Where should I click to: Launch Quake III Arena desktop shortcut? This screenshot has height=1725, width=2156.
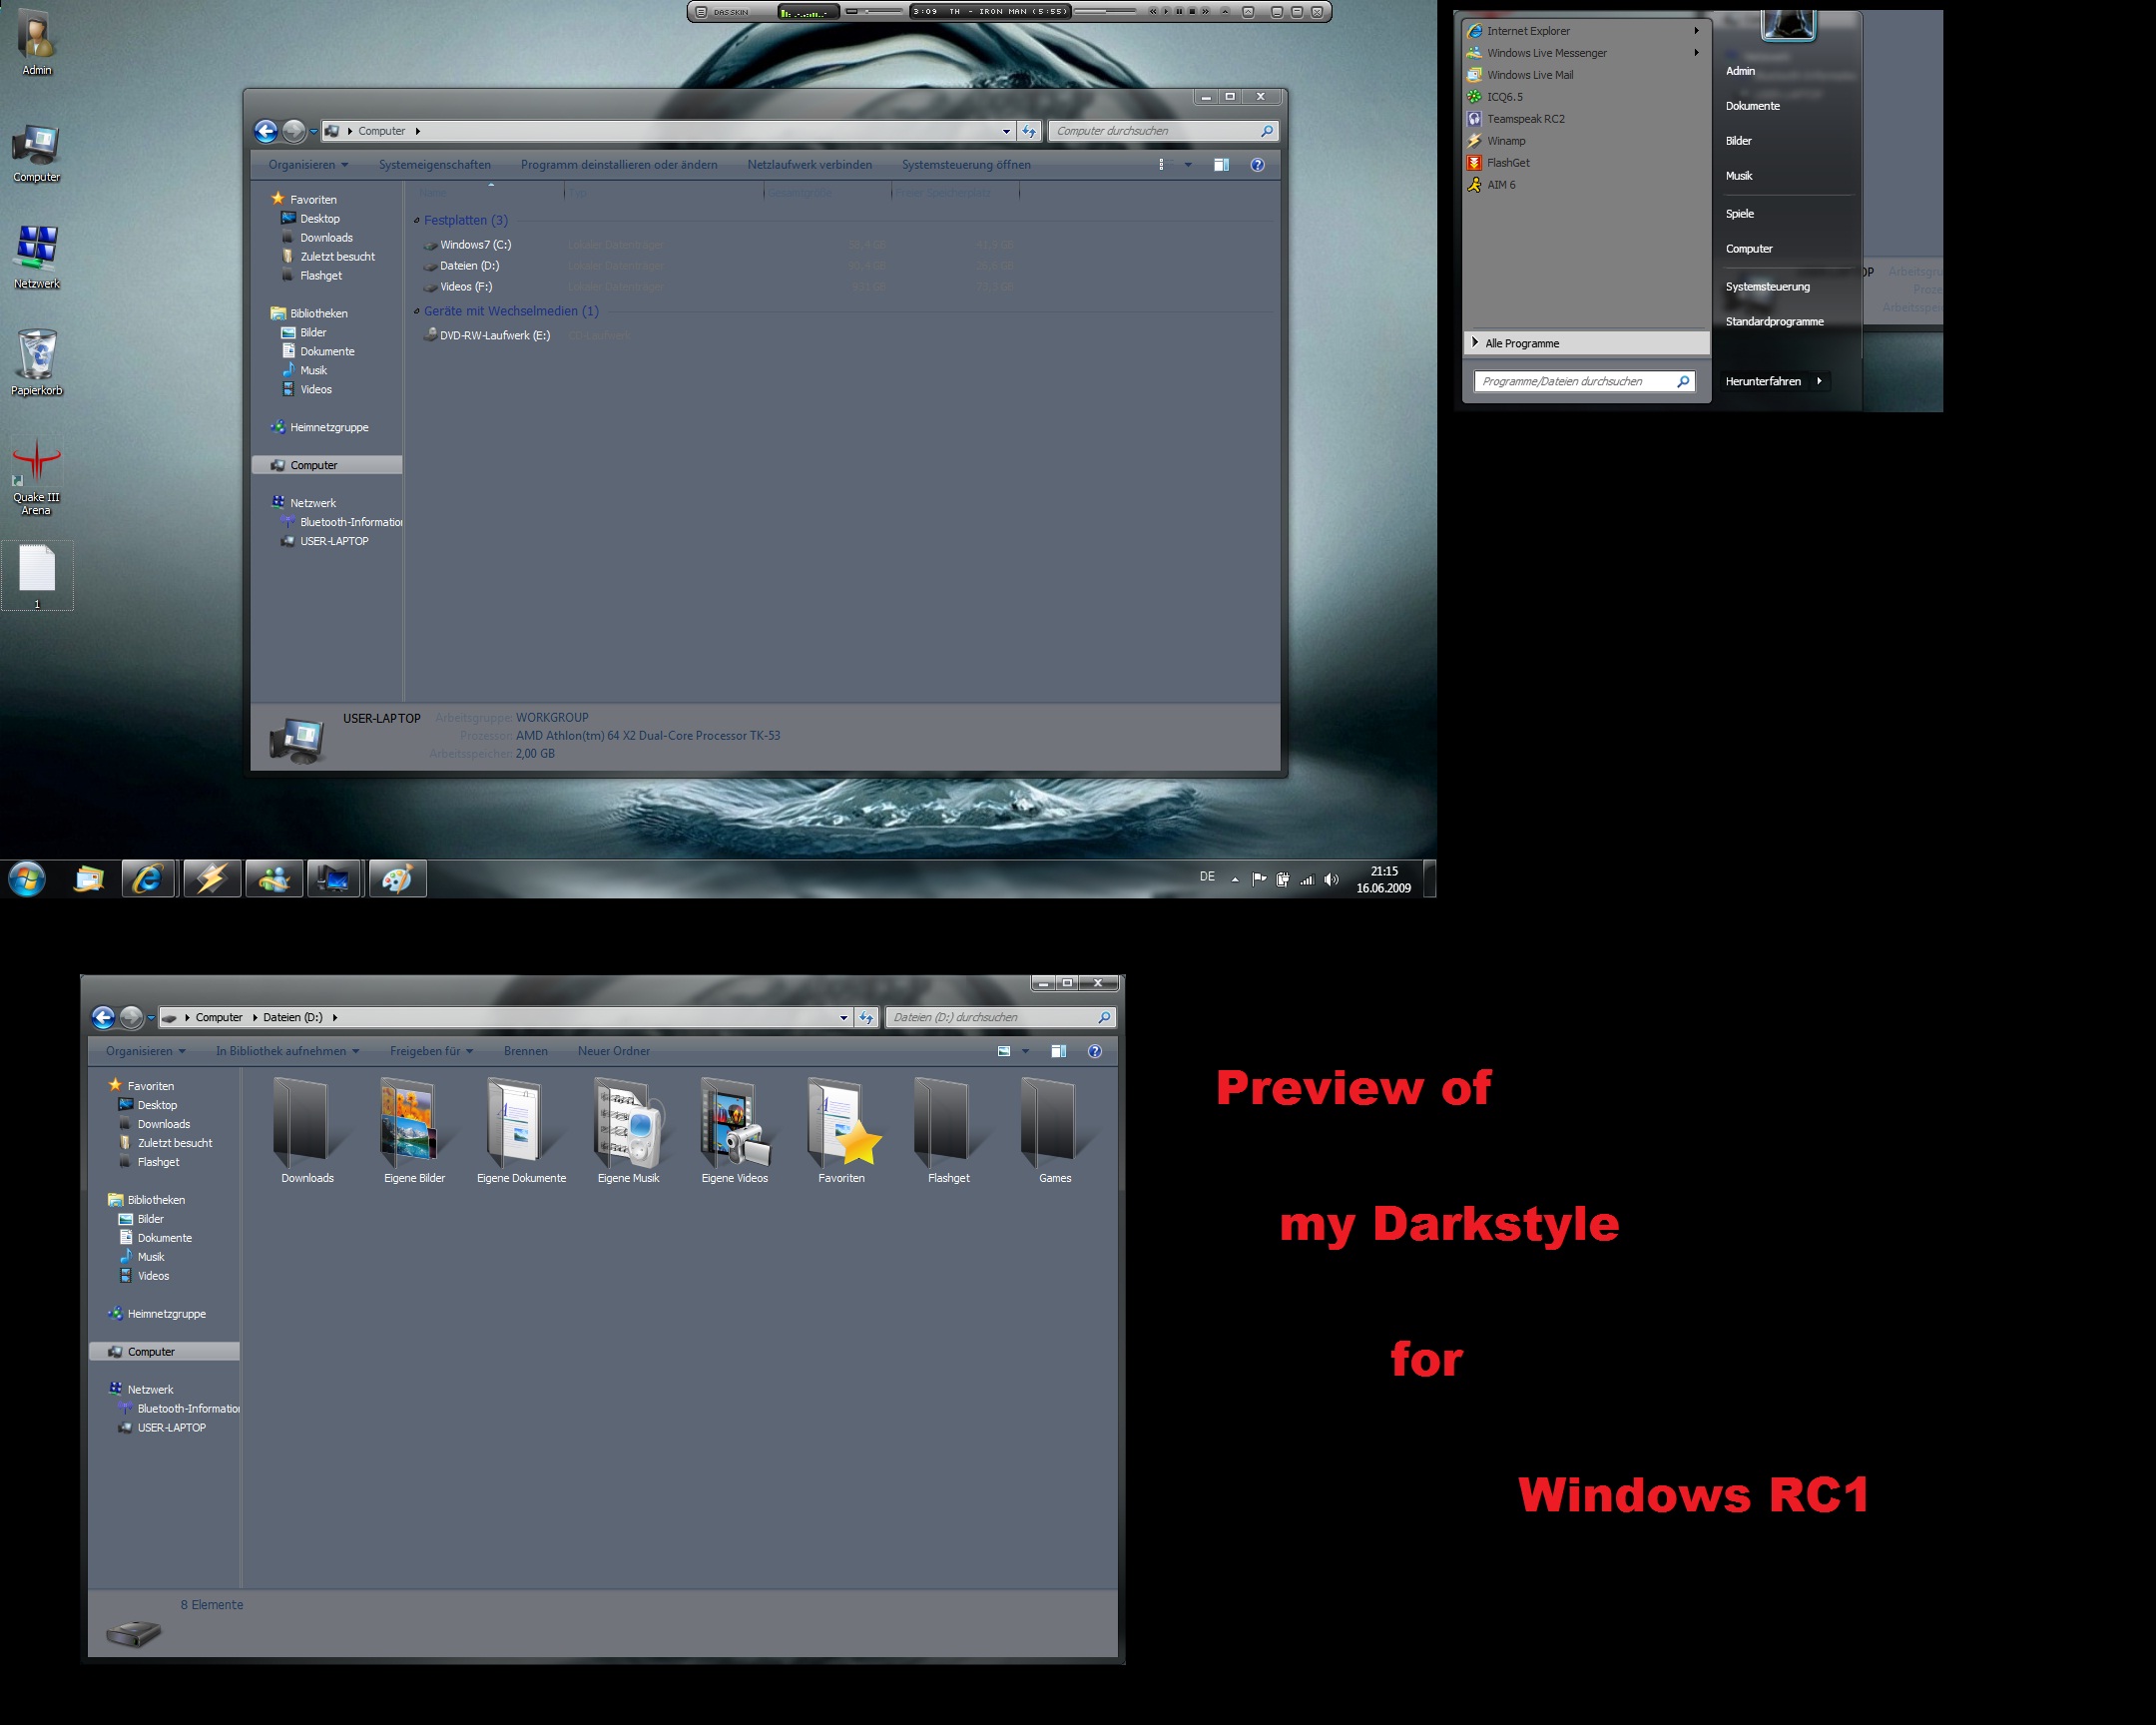click(37, 476)
